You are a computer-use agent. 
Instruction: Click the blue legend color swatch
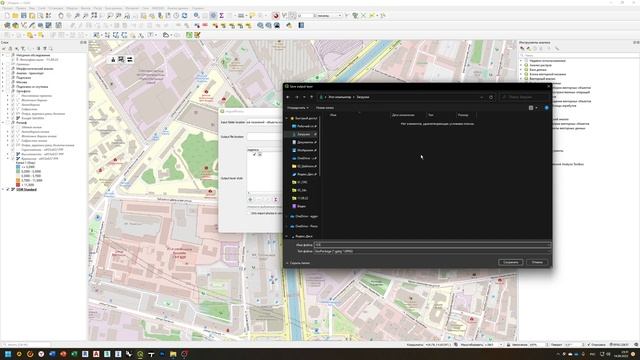18,167
